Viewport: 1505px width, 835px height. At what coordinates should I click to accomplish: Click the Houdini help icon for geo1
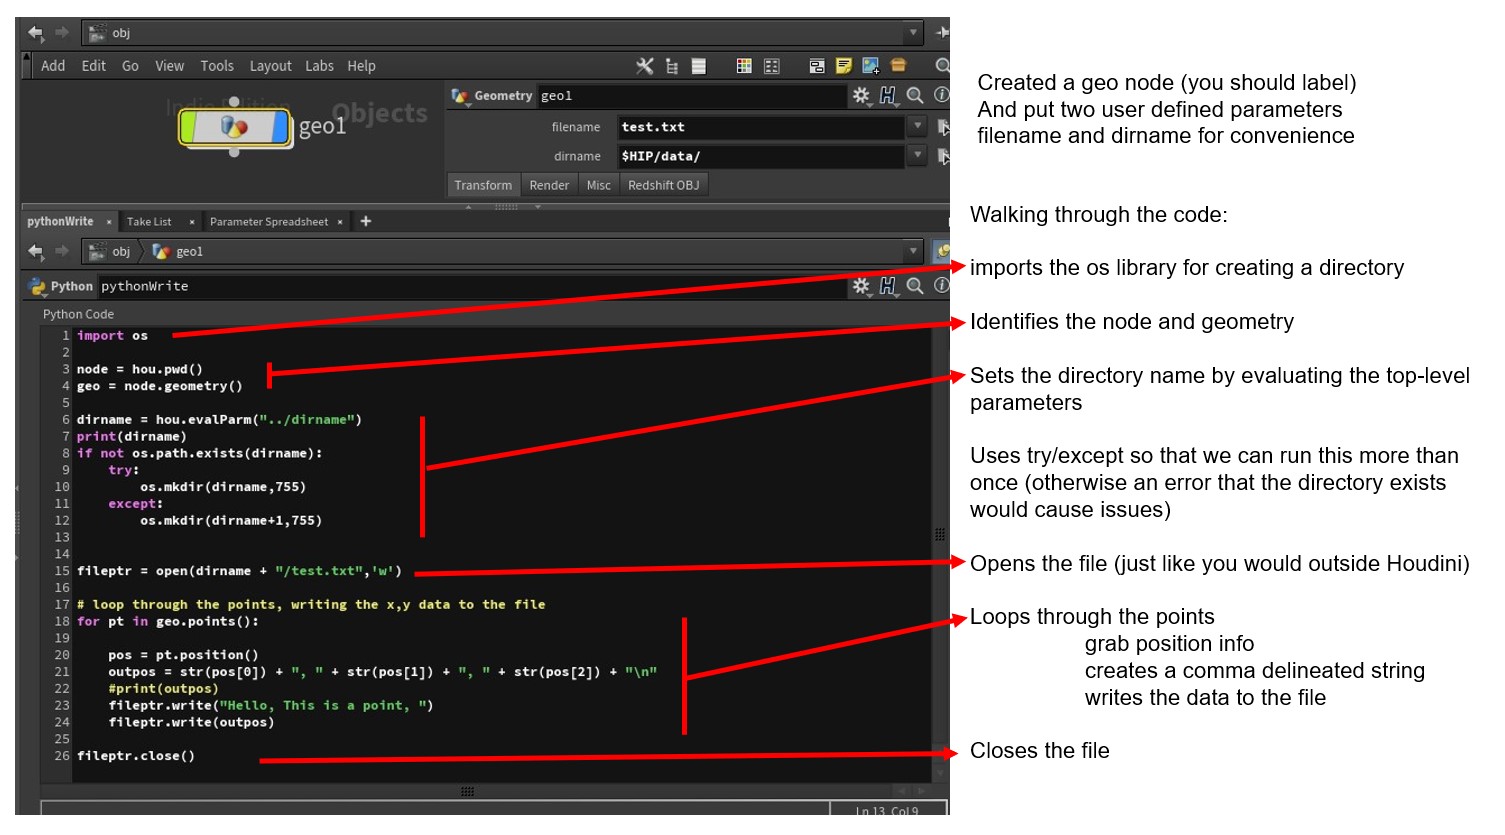(887, 96)
